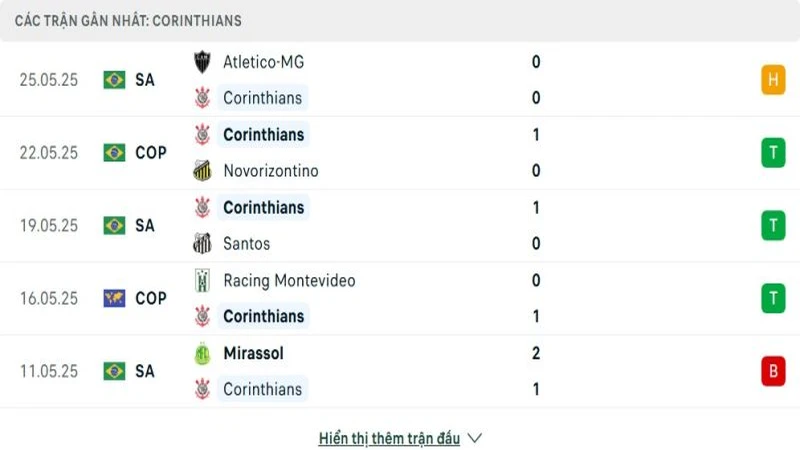This screenshot has height=450, width=800.
Task: Click the world flag icon on 16.05.25 row
Action: coord(114,298)
